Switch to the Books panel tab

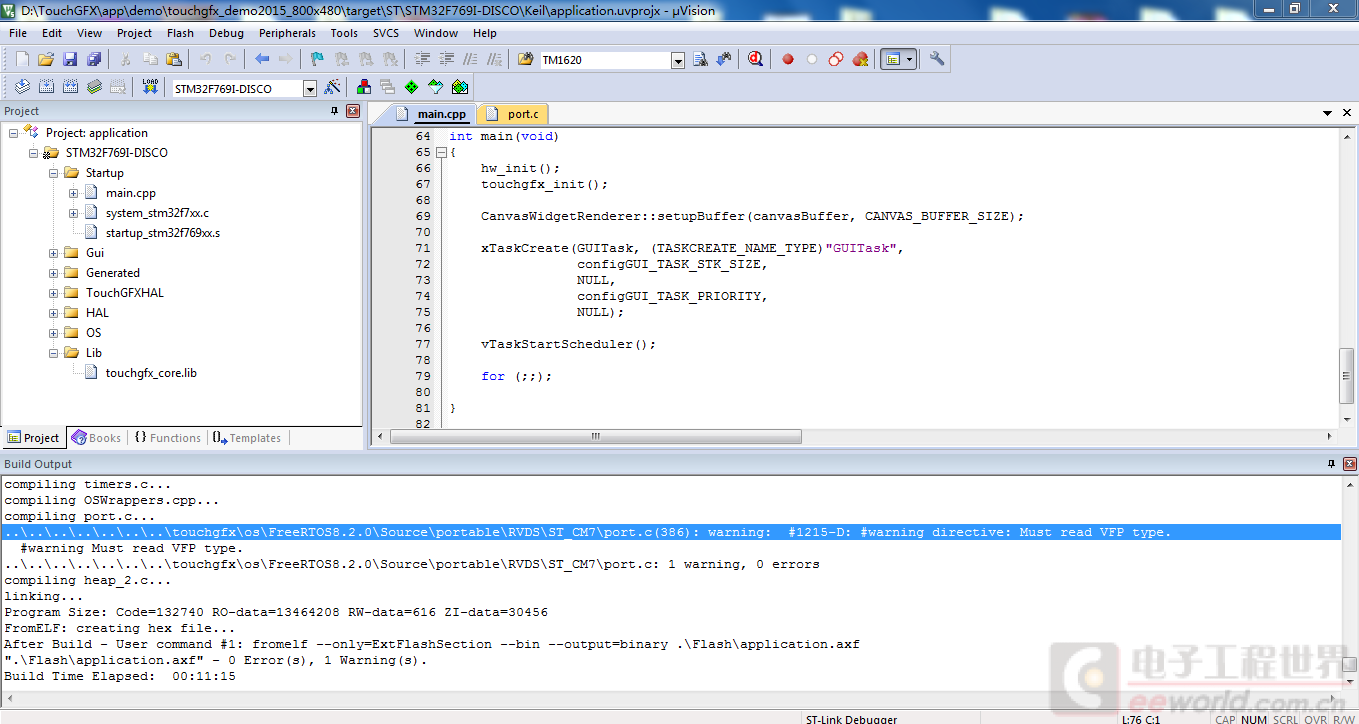tap(96, 438)
